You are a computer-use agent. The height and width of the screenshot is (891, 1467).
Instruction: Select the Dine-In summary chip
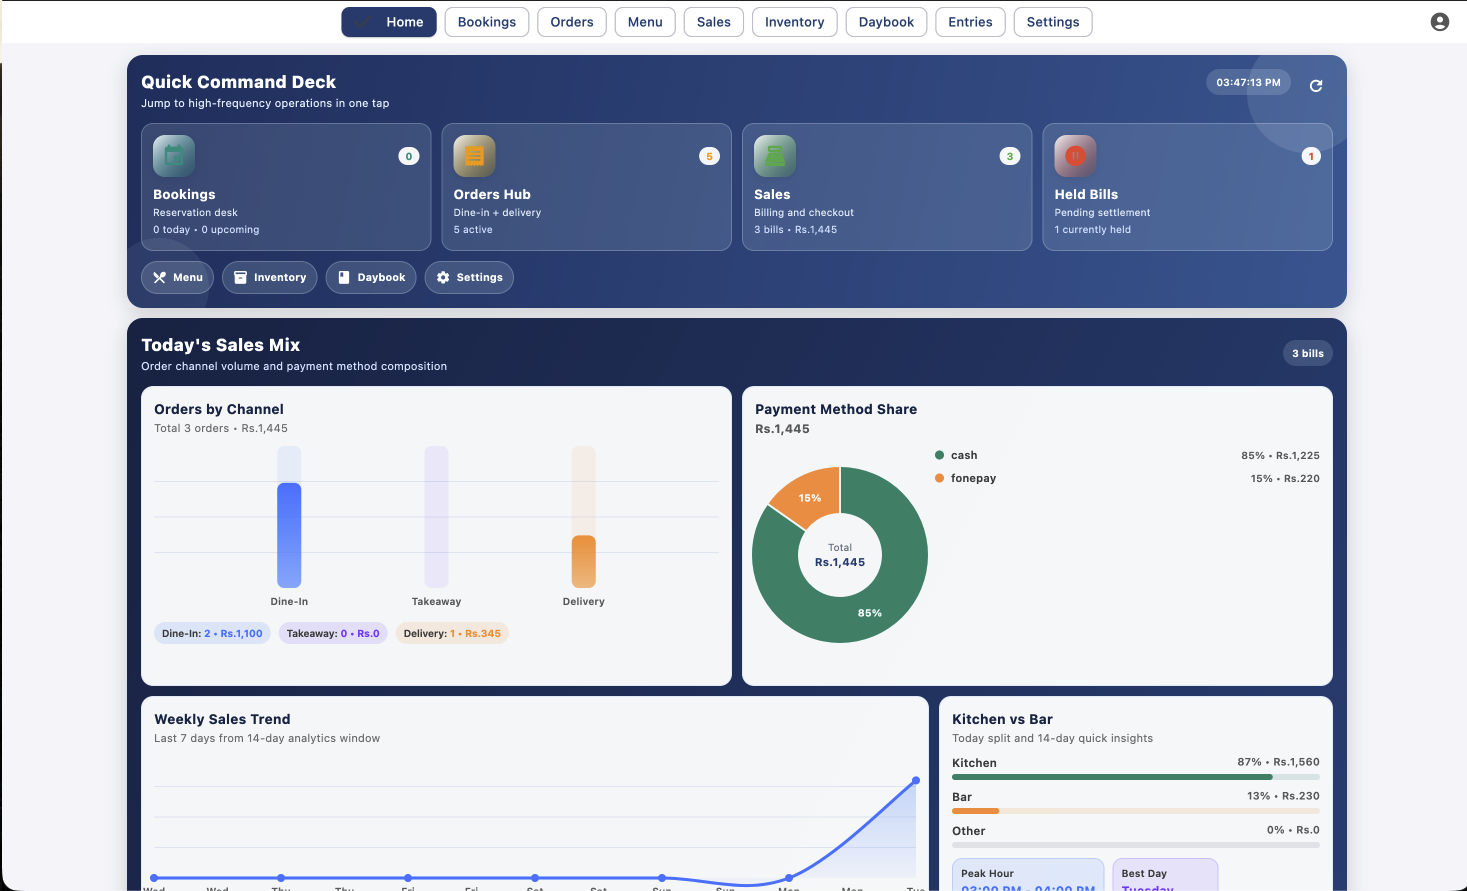click(x=212, y=634)
